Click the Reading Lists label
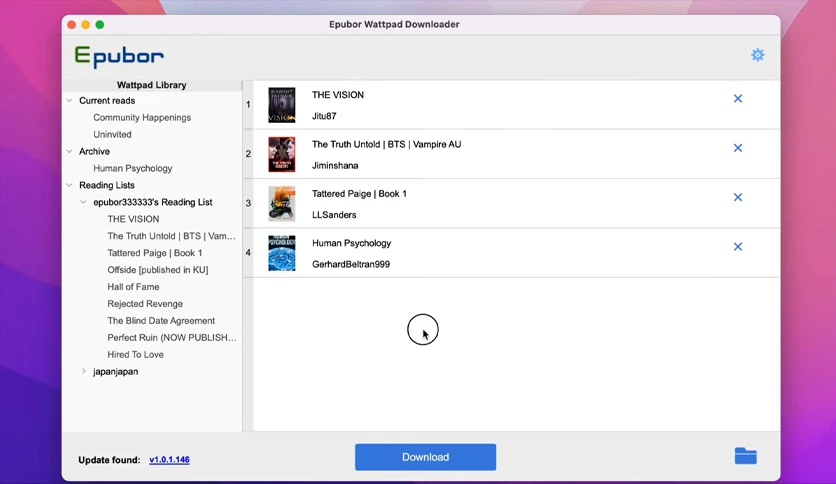836x484 pixels. [107, 185]
